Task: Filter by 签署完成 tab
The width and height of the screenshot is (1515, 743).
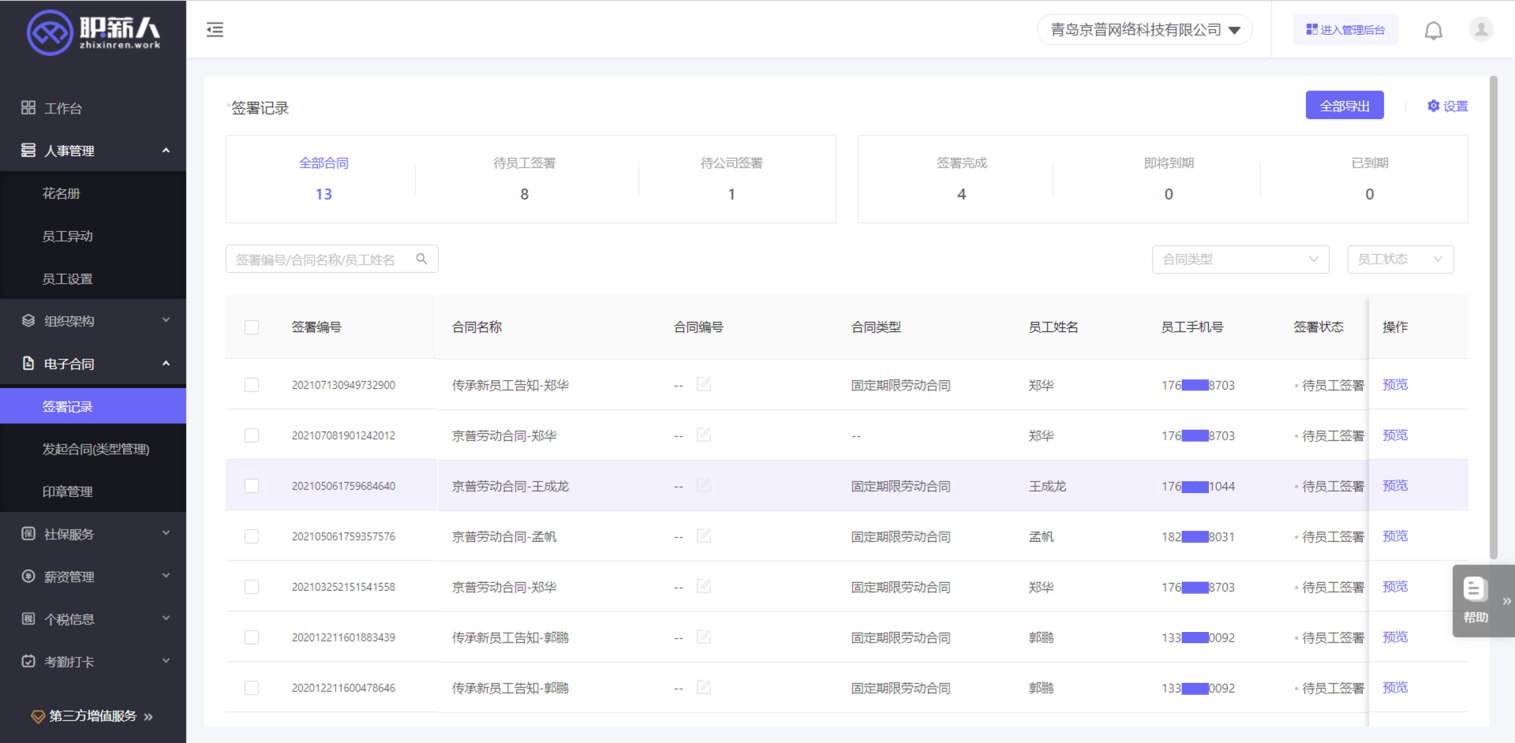Action: click(961, 178)
